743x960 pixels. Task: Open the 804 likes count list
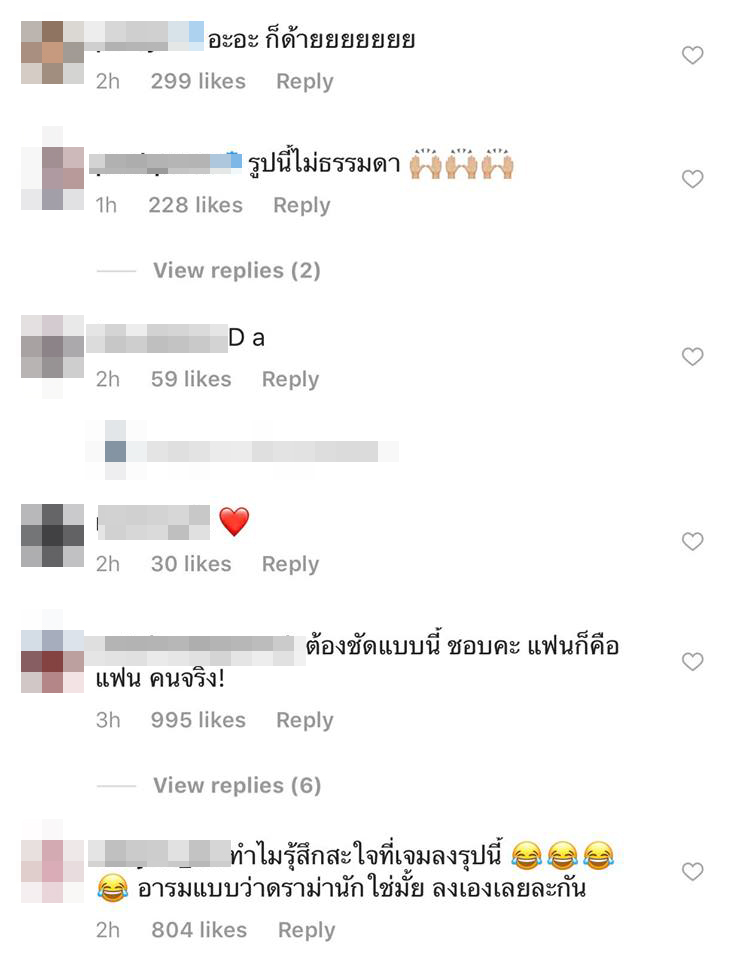tap(199, 930)
